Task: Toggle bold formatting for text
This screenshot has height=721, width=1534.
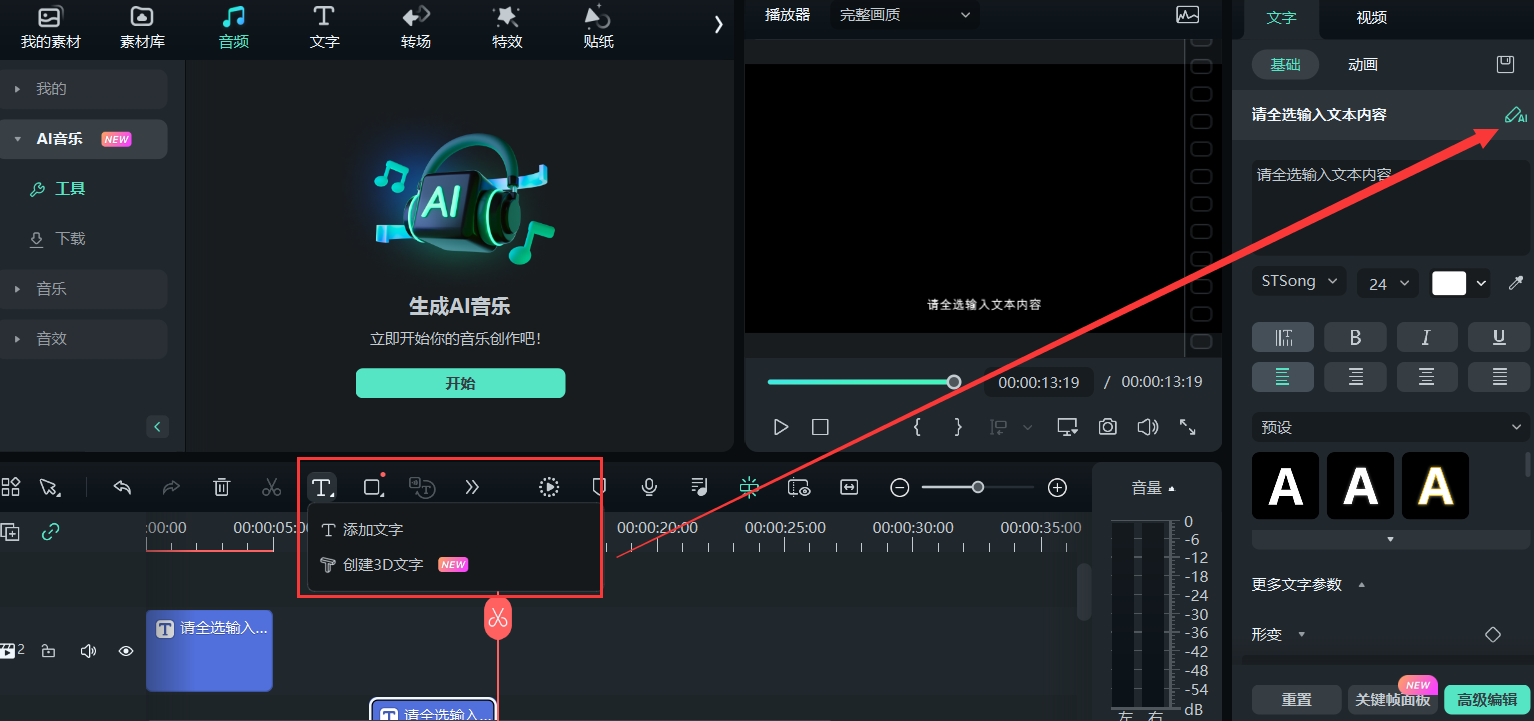Action: pyautogui.click(x=1355, y=337)
